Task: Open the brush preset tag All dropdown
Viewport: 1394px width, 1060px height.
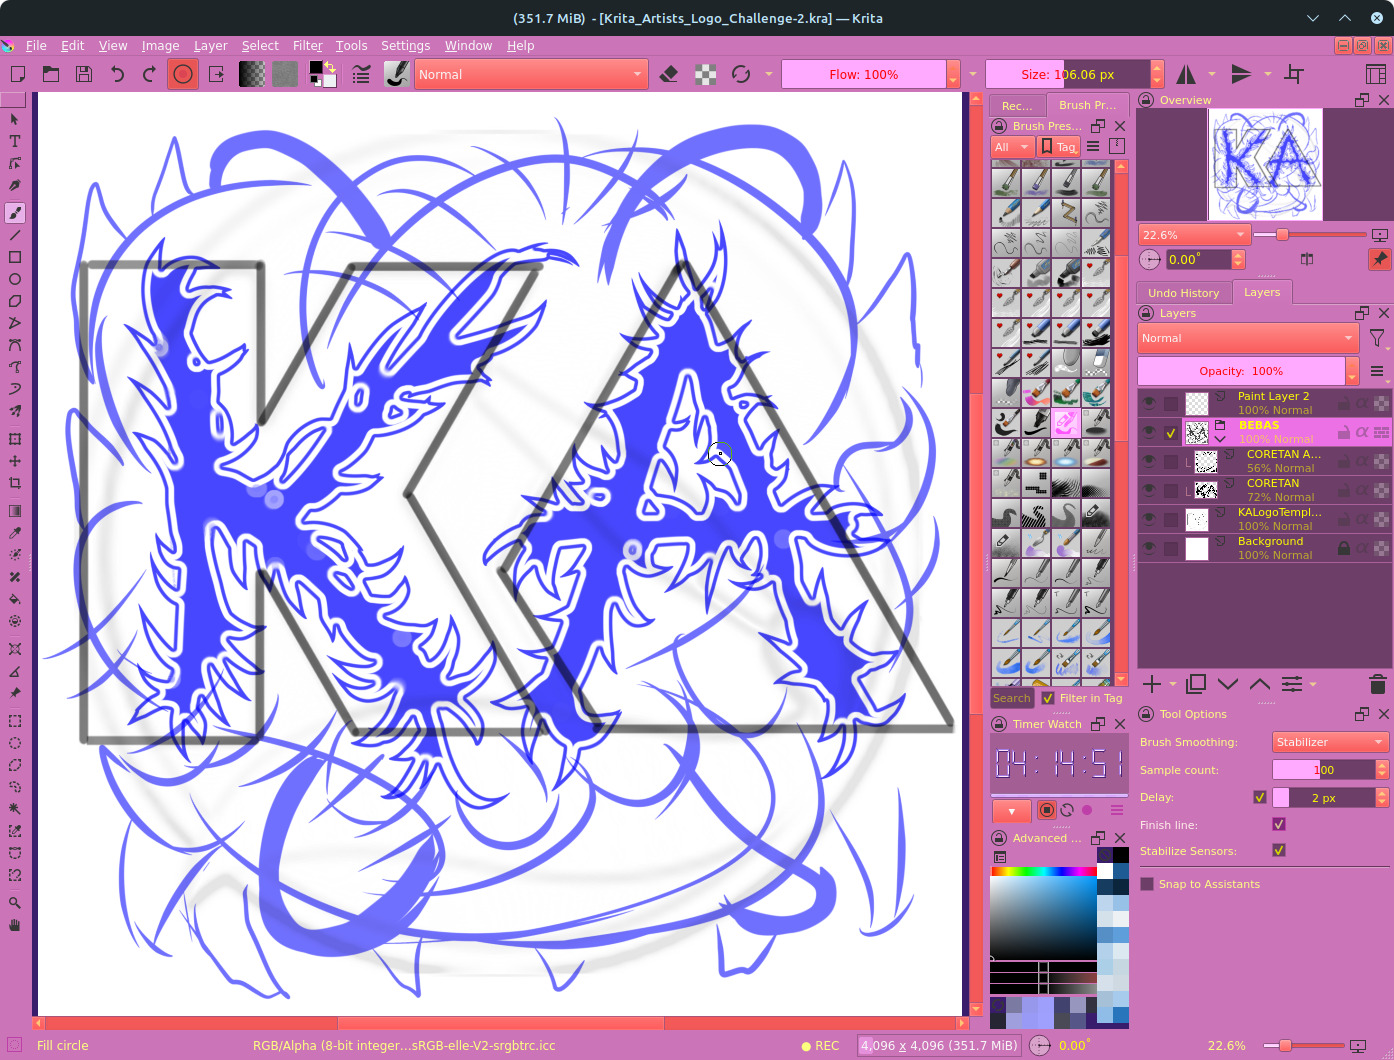Action: coord(1011,147)
